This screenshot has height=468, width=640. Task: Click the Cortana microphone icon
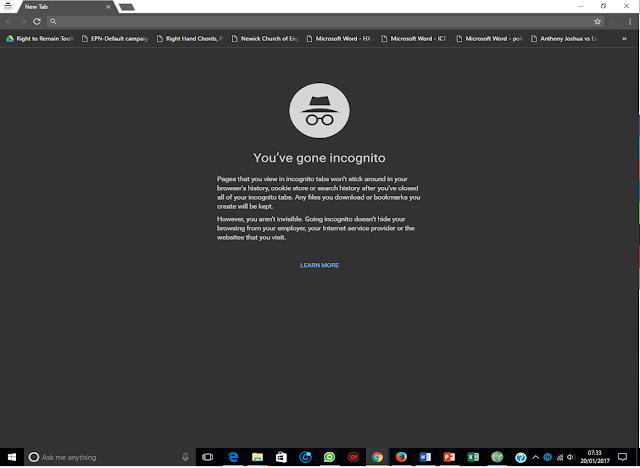point(185,457)
